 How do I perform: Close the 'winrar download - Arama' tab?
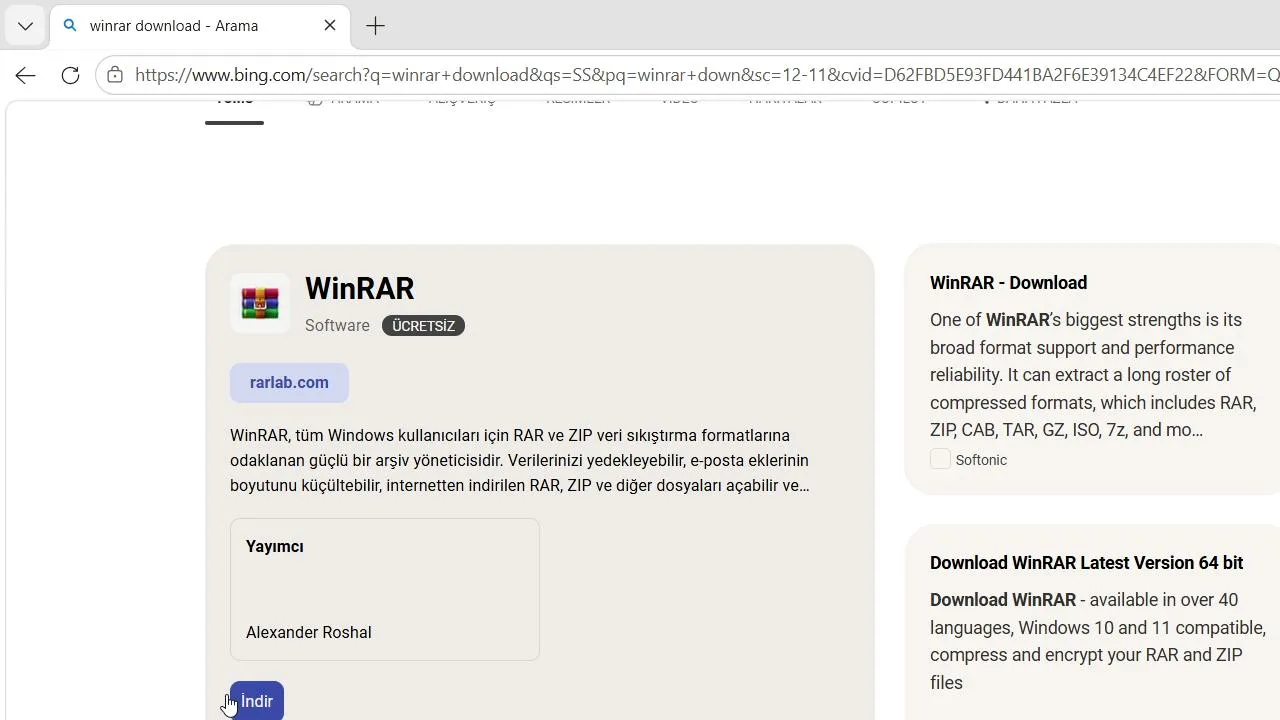click(330, 26)
